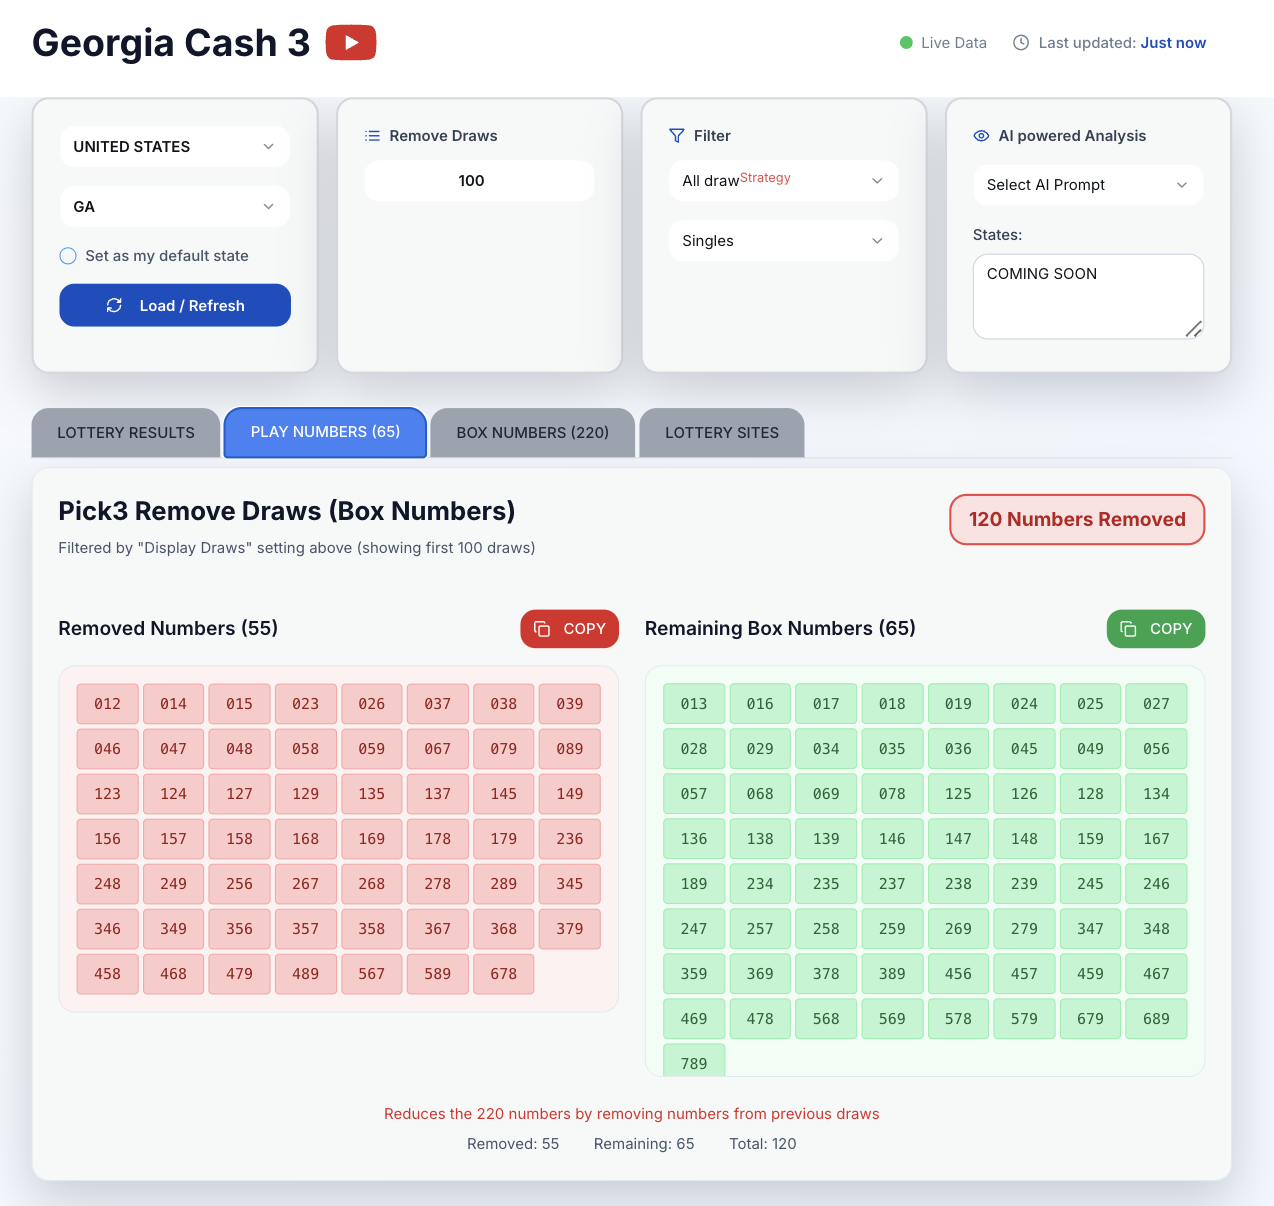Open the Select AI Prompt dropdown
This screenshot has width=1274, height=1206.
pyautogui.click(x=1088, y=185)
